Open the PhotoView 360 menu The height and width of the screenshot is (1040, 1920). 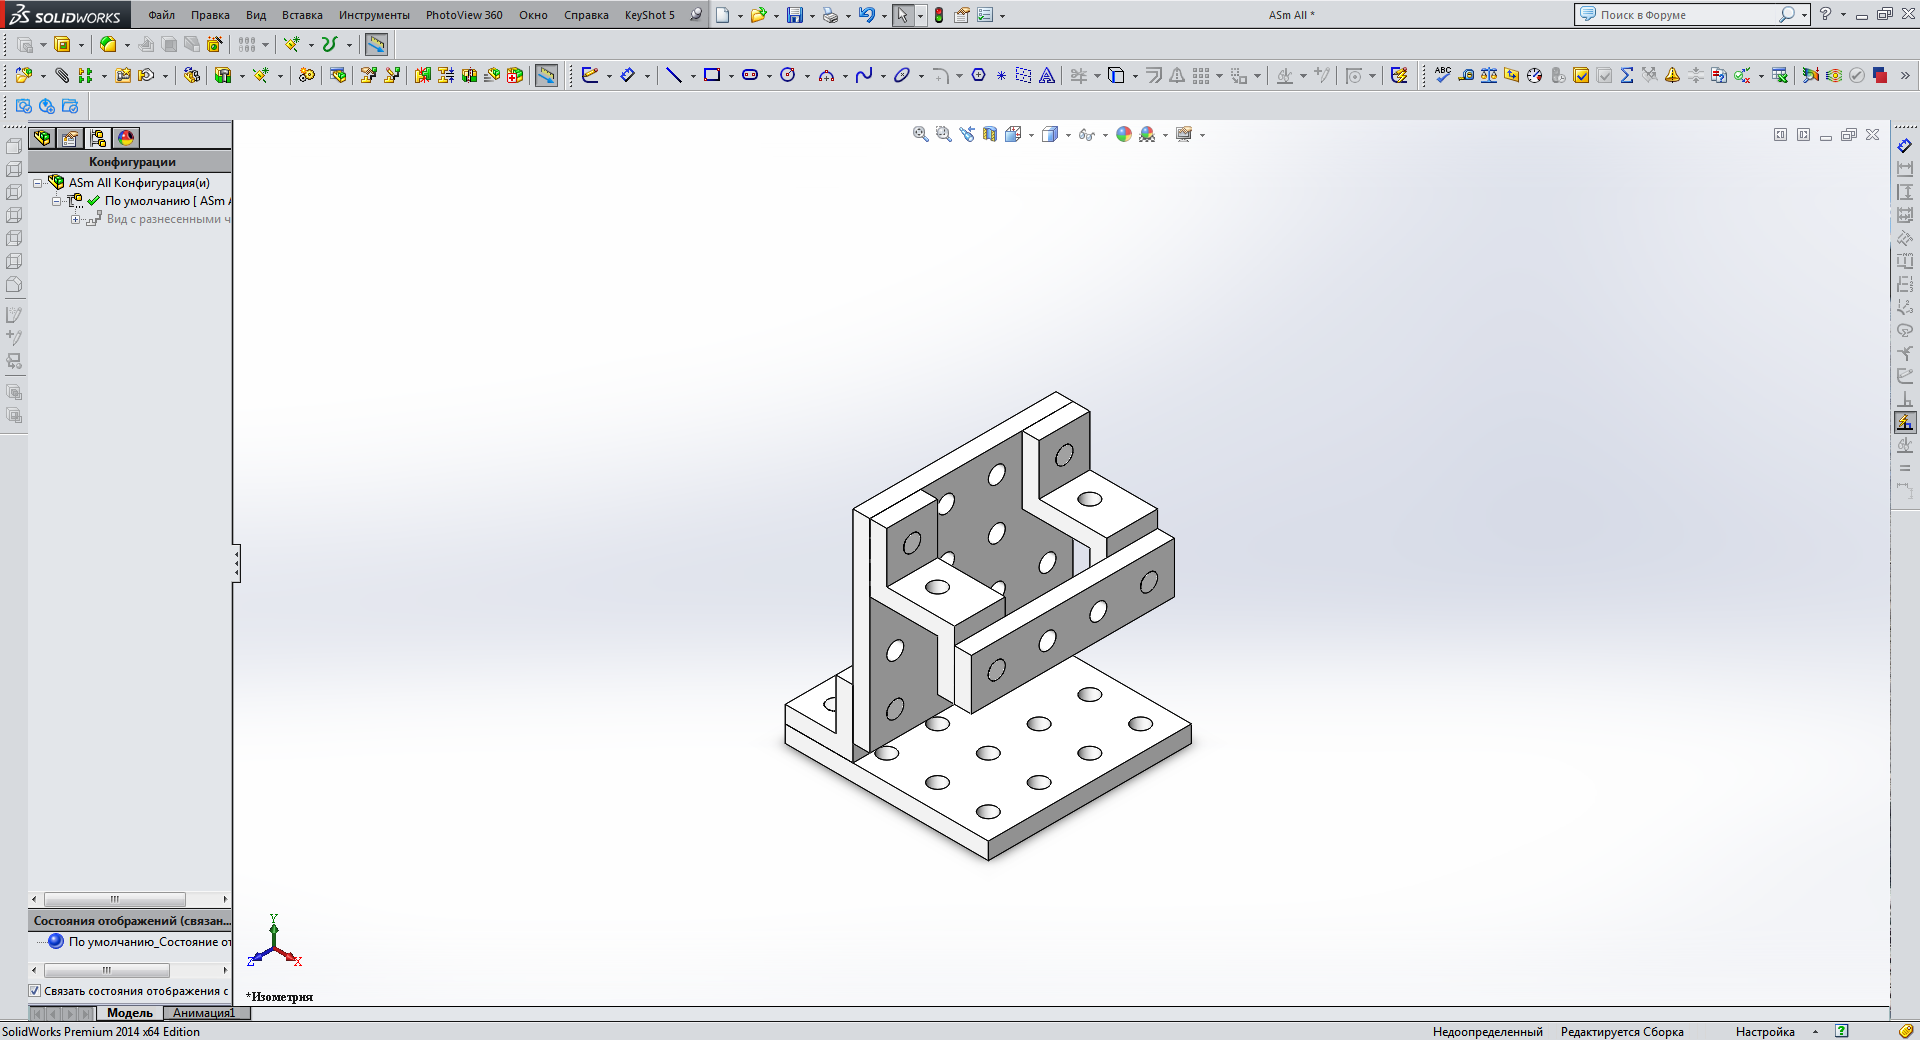tap(464, 15)
